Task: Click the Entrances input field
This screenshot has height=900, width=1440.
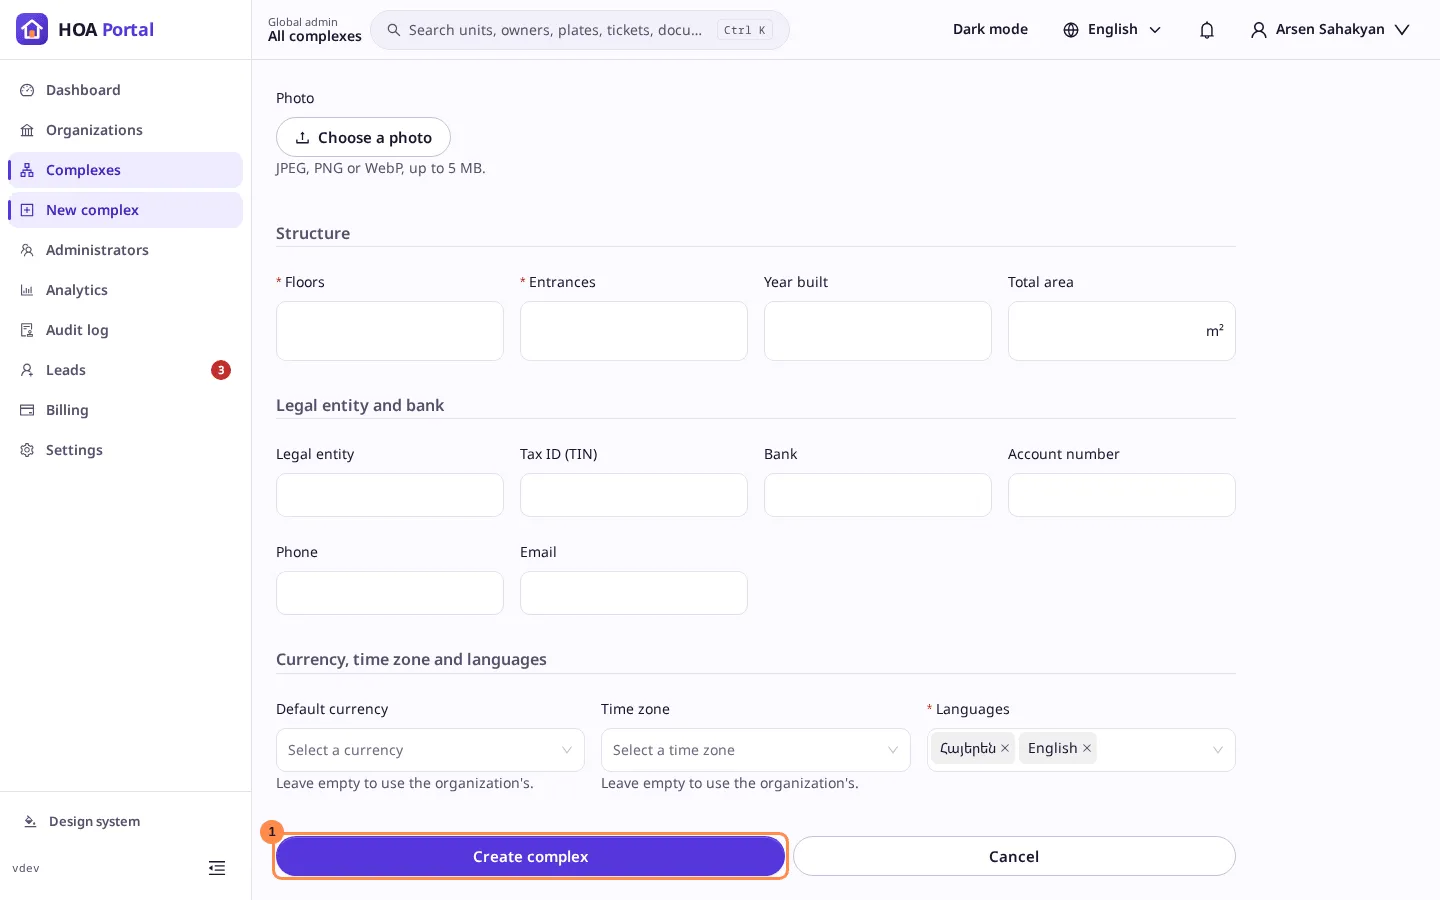Action: 634,331
